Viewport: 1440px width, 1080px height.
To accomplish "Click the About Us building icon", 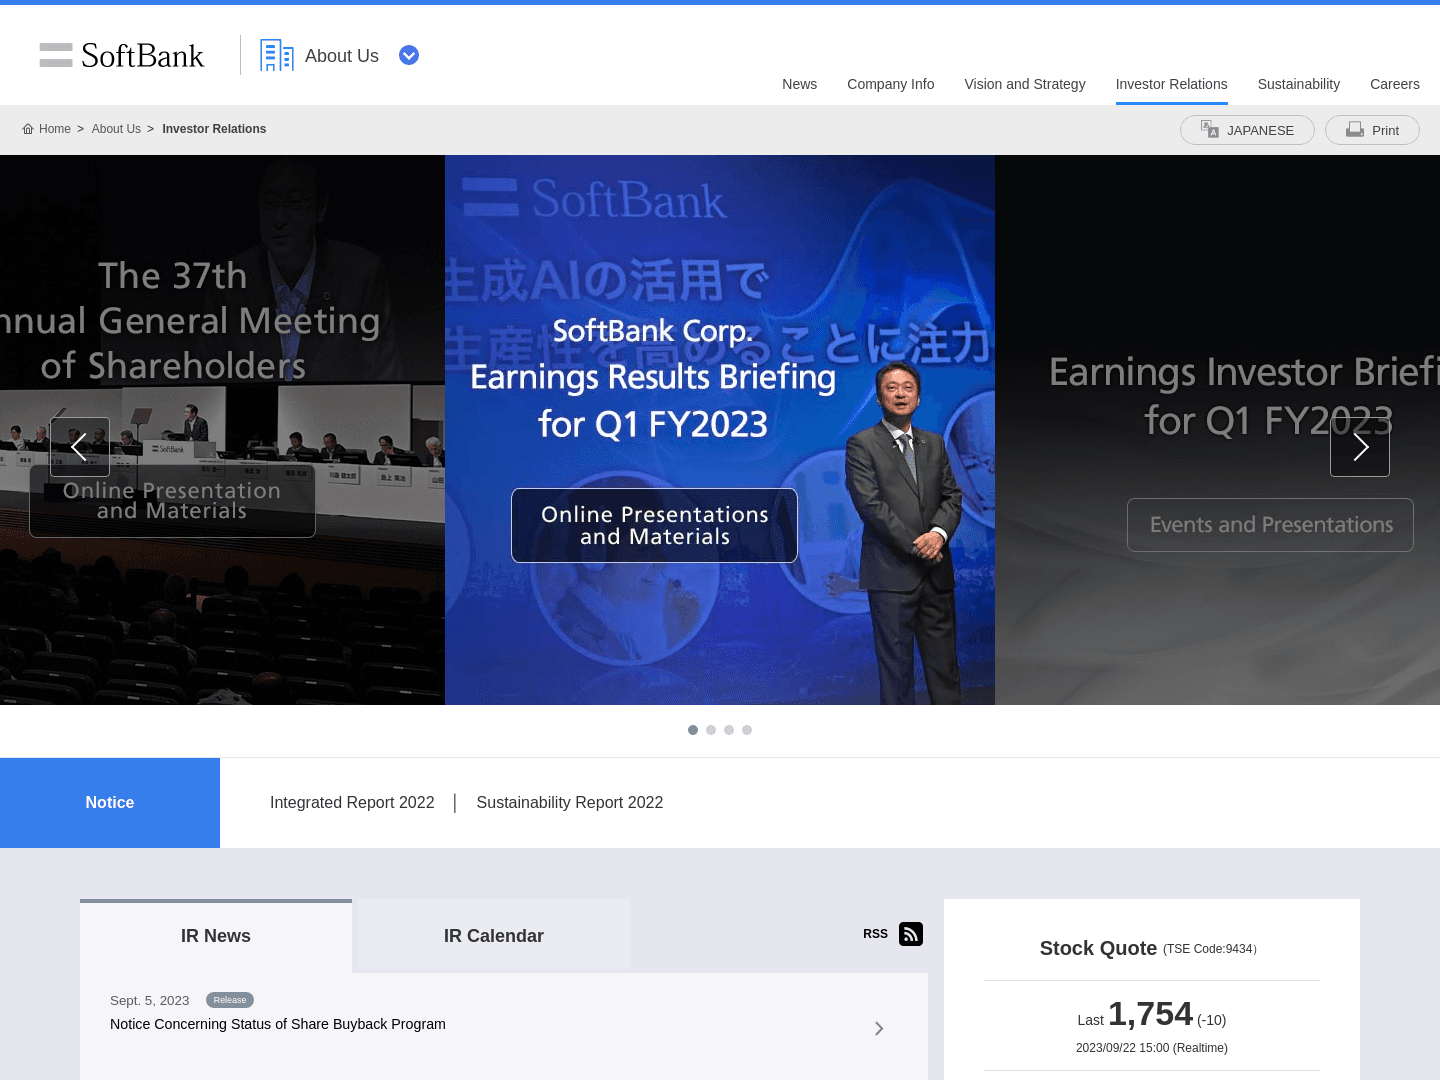I will 276,56.
